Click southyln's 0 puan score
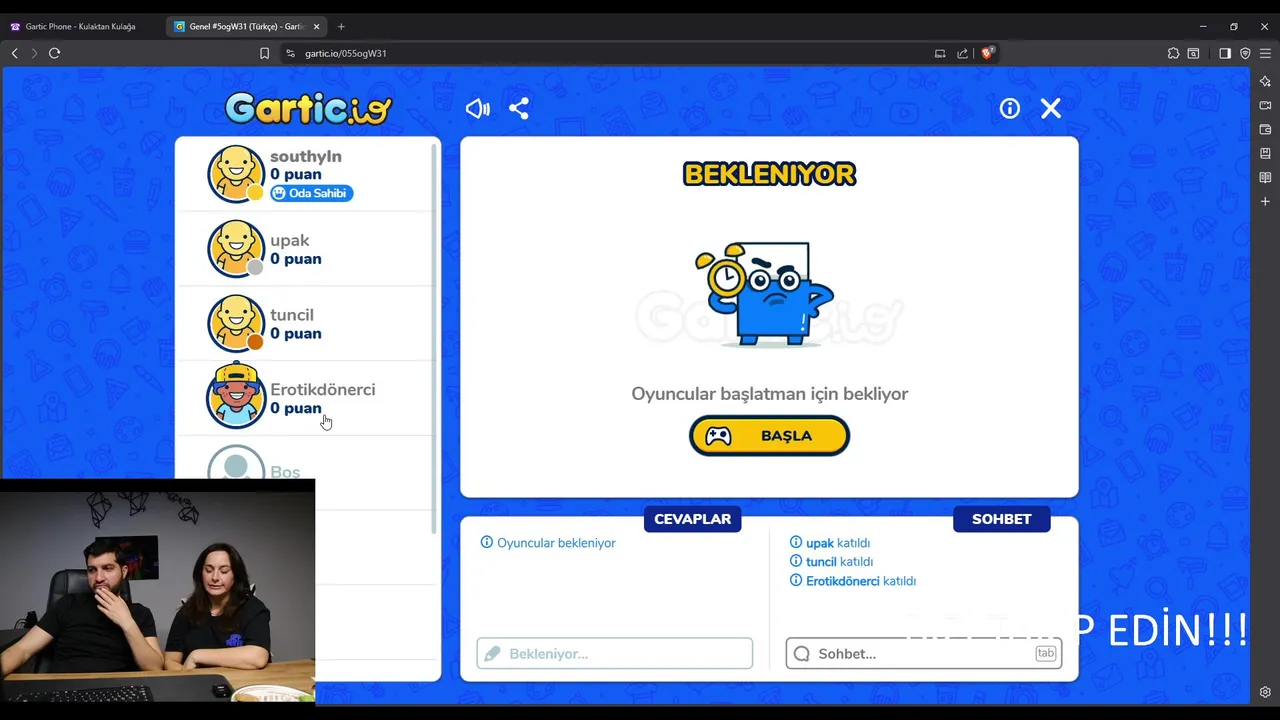This screenshot has height=720, width=1280. coord(296,175)
